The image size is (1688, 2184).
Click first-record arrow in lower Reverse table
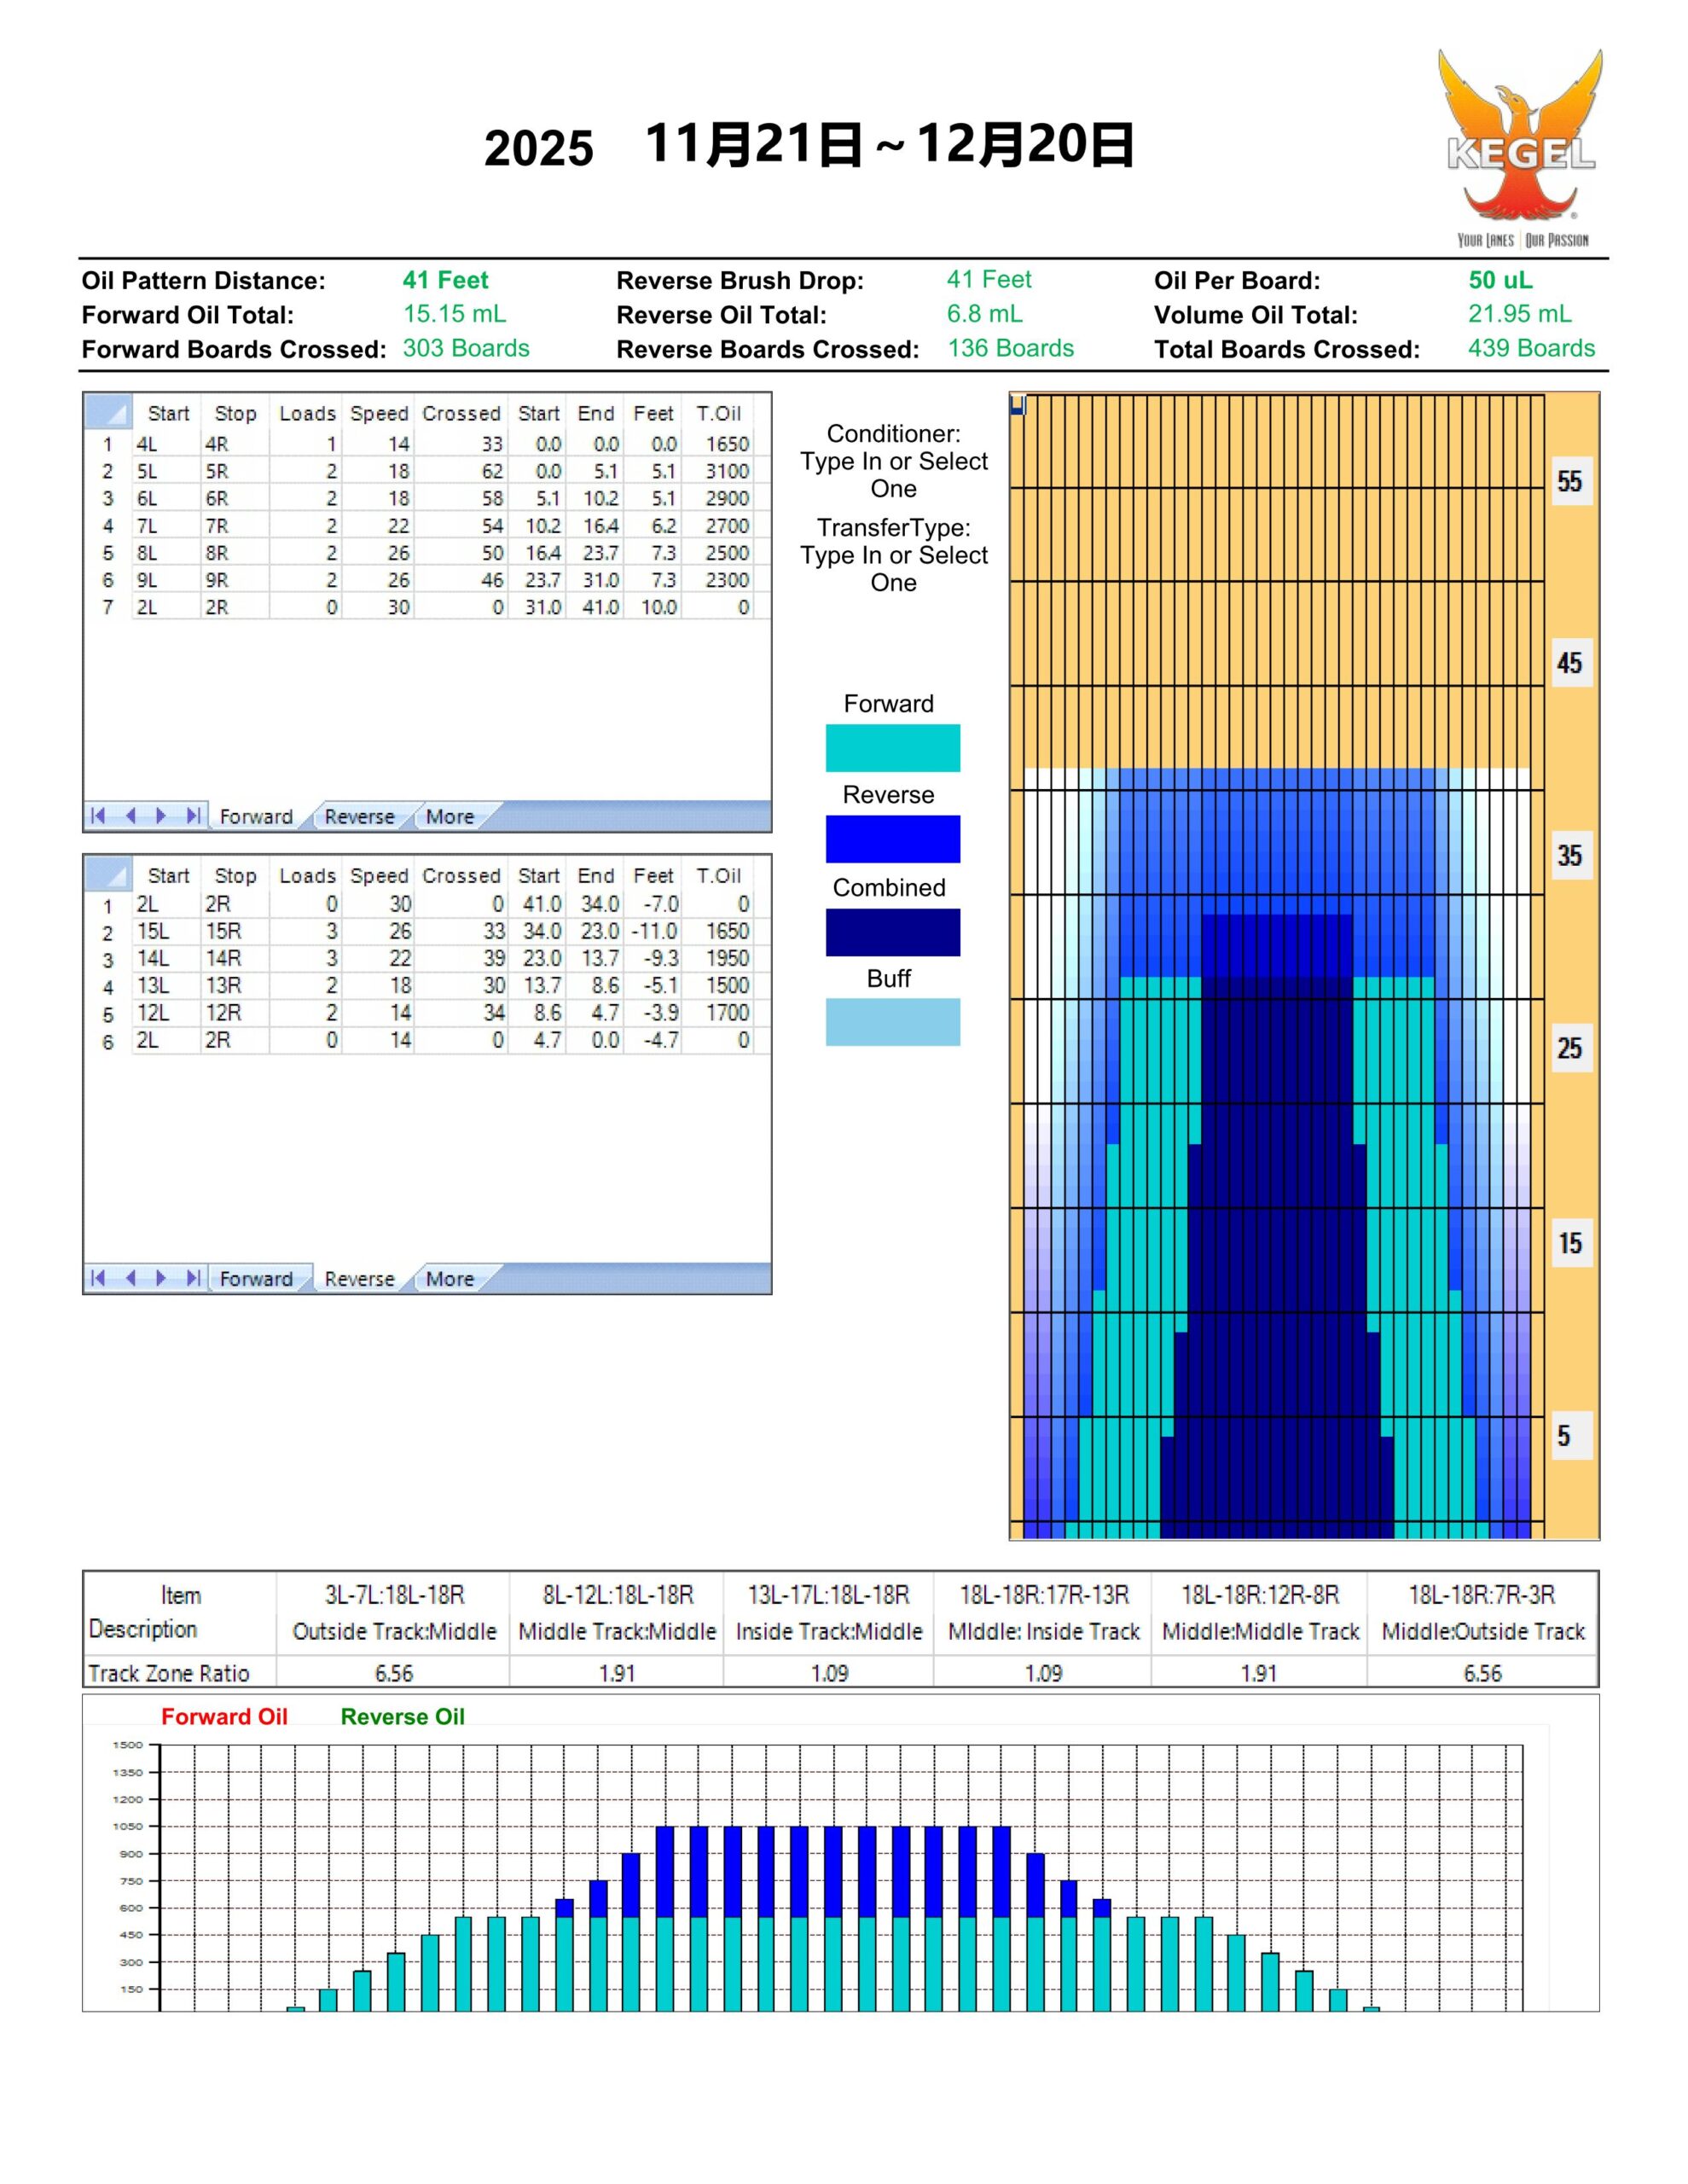click(x=97, y=1278)
